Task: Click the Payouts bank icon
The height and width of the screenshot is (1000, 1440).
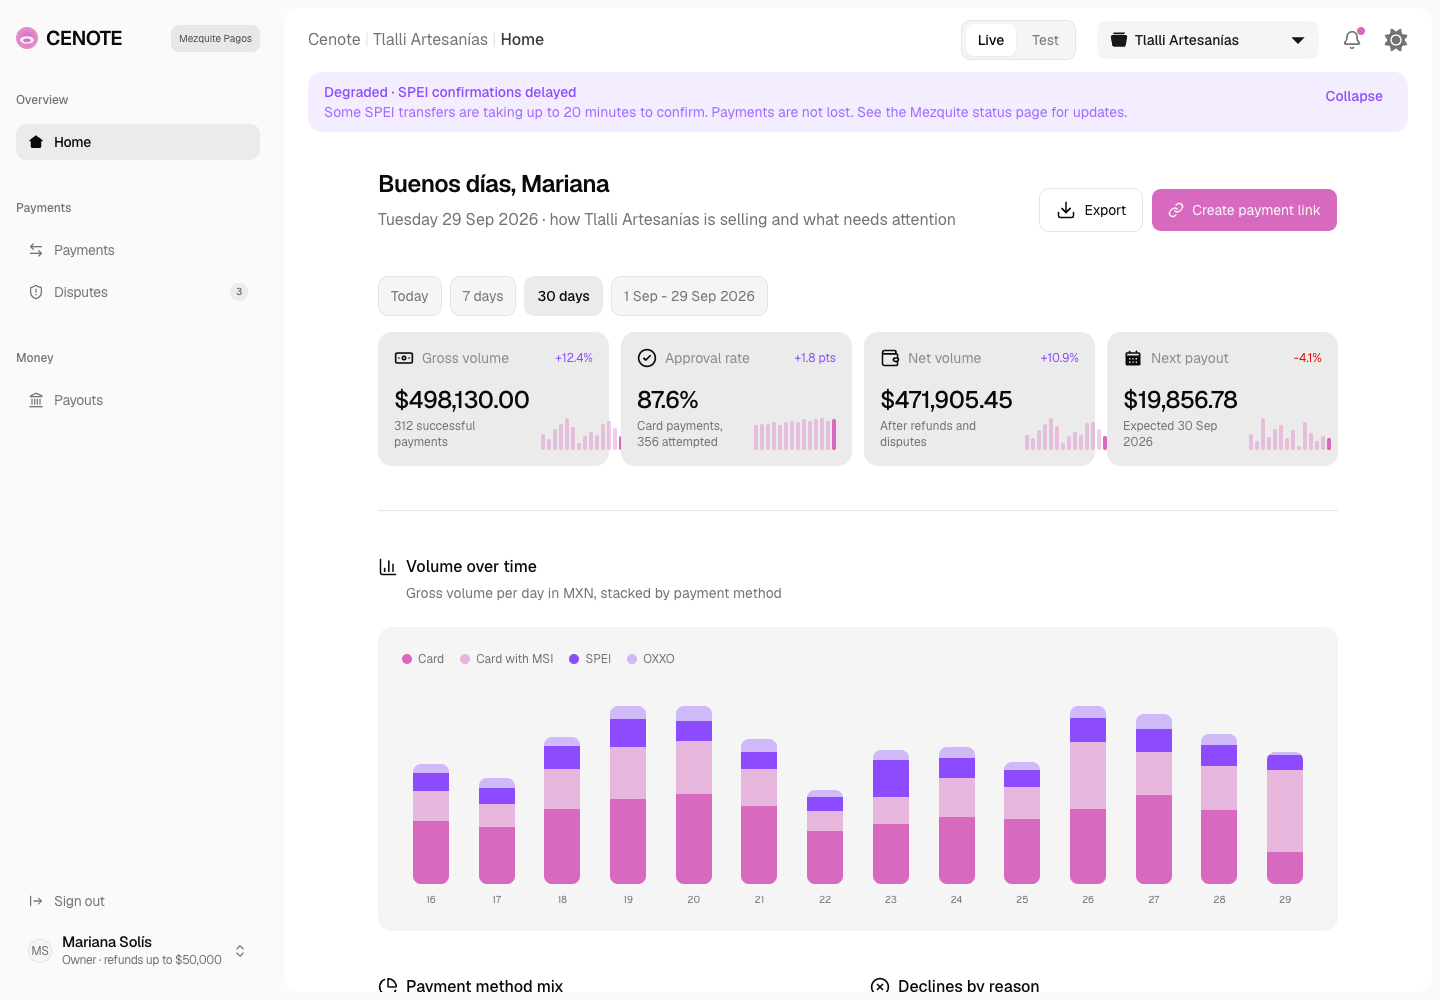Action: point(36,400)
